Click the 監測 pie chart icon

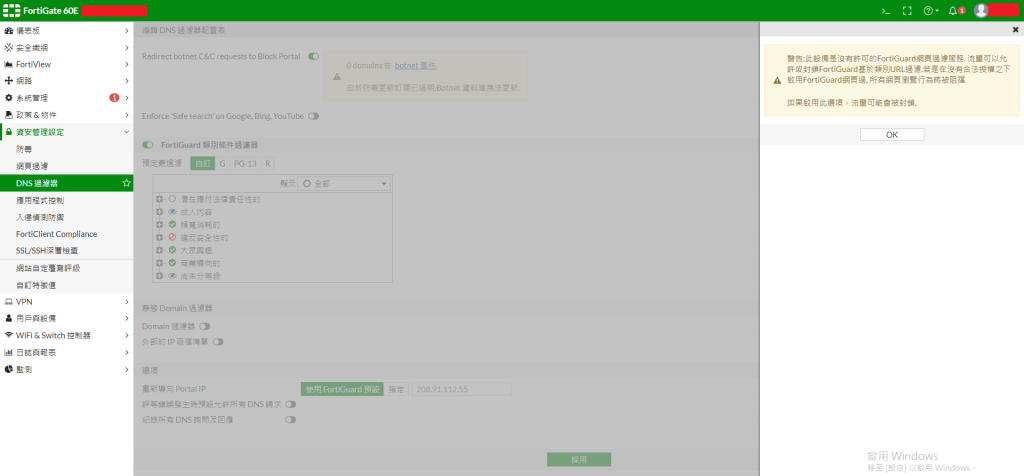(8, 369)
